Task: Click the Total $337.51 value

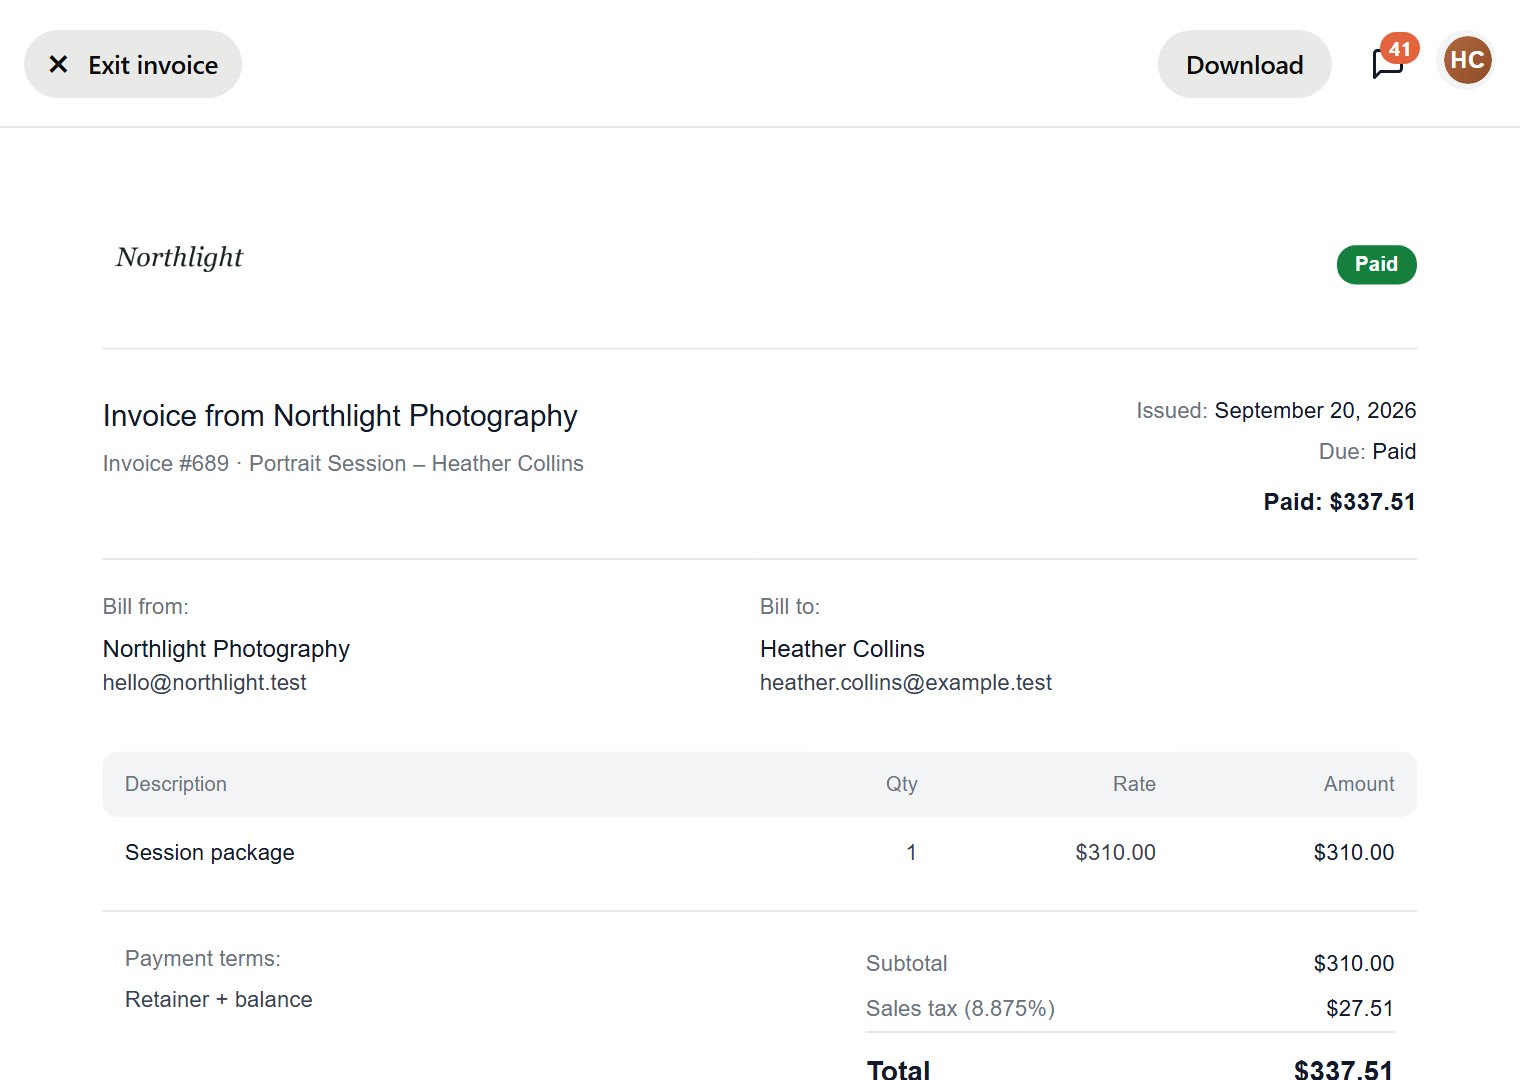Action: click(x=1343, y=1068)
